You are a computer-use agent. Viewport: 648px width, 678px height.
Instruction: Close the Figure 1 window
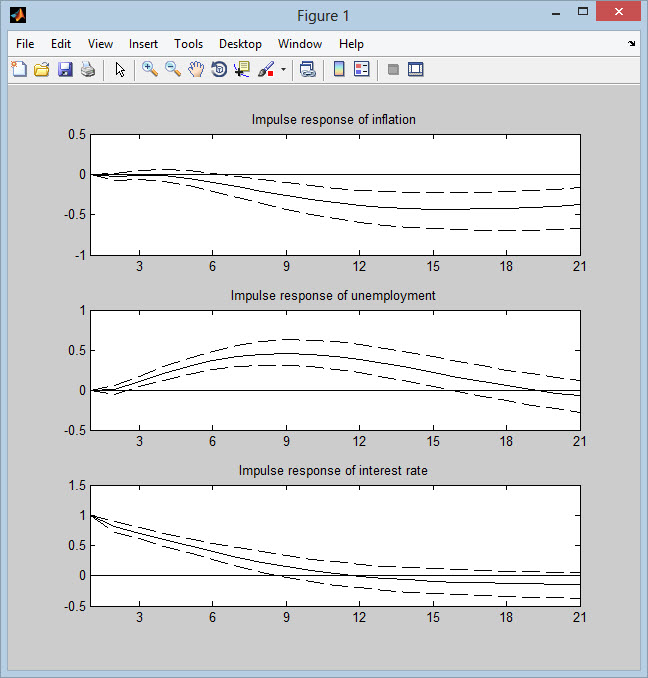pos(618,12)
